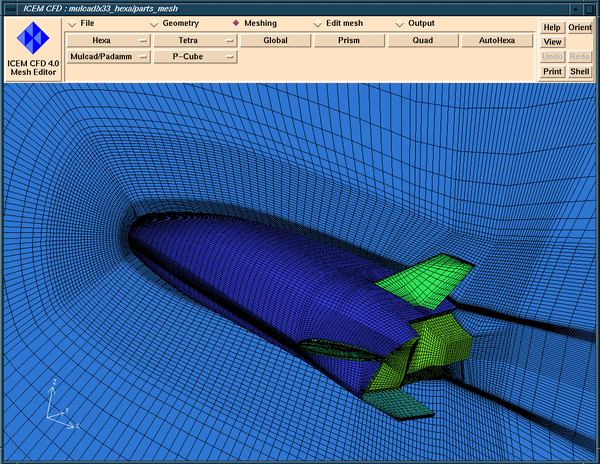Open the Mulcad/Padamm dropdown menu

(108, 57)
